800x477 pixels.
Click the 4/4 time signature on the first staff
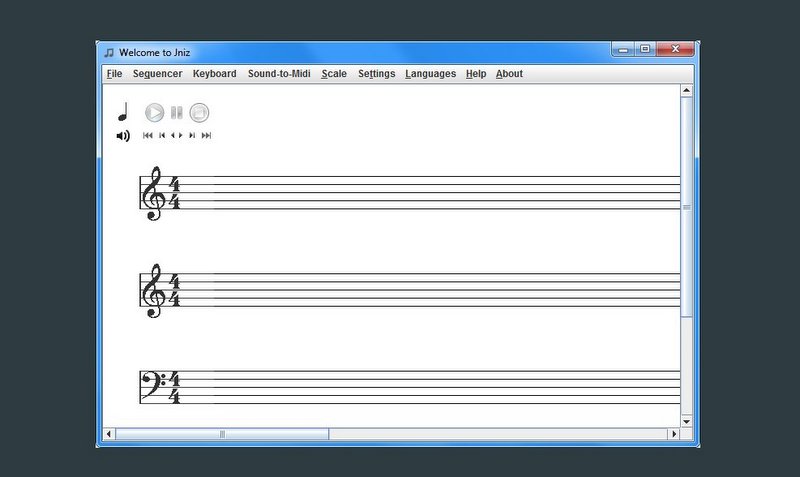click(x=174, y=193)
